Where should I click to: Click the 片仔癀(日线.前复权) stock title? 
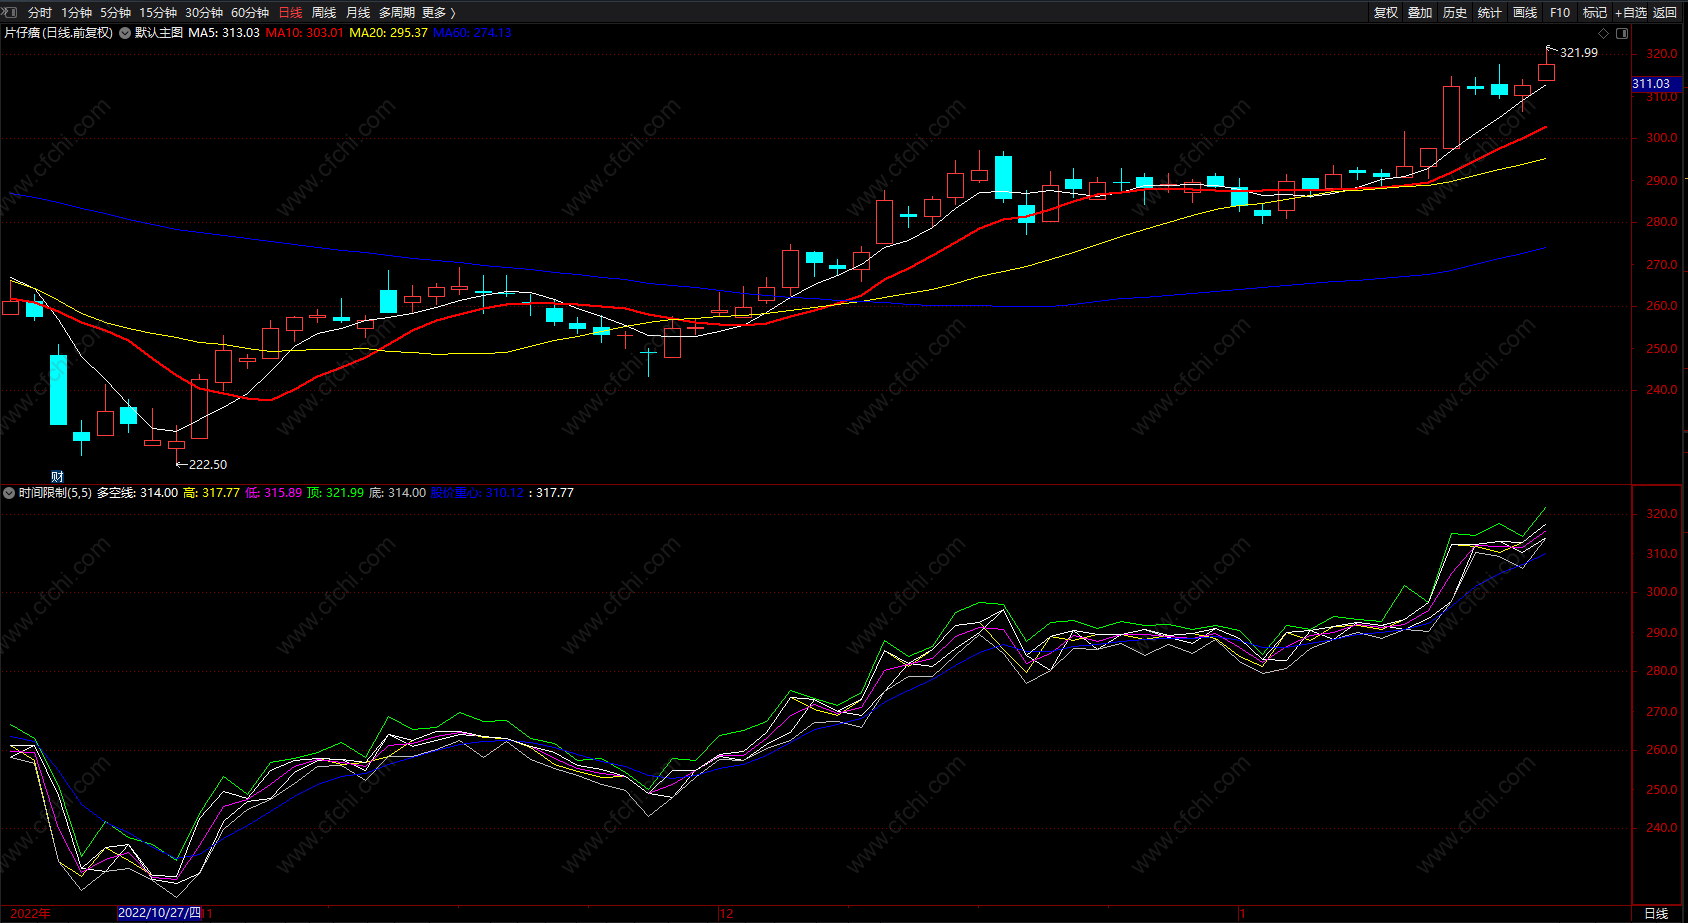click(x=59, y=33)
